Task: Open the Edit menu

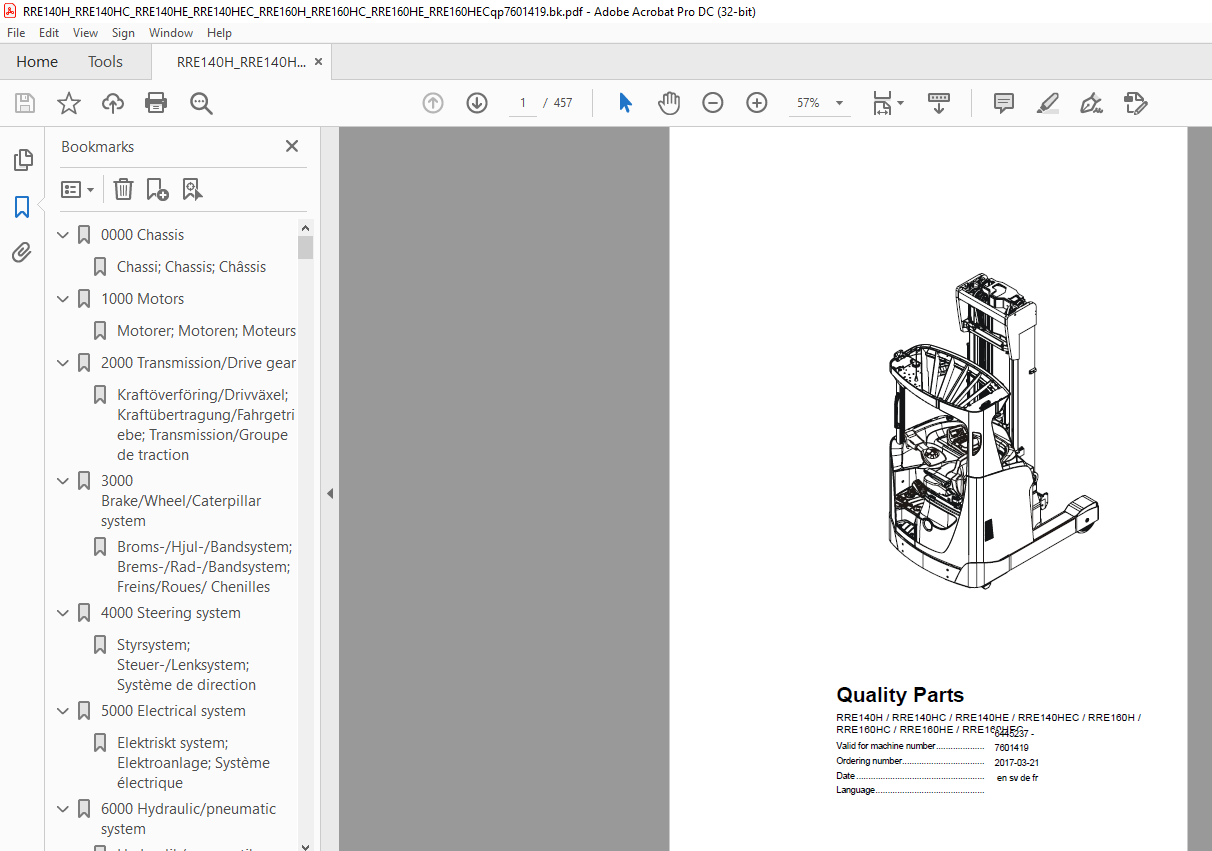Action: tap(49, 33)
